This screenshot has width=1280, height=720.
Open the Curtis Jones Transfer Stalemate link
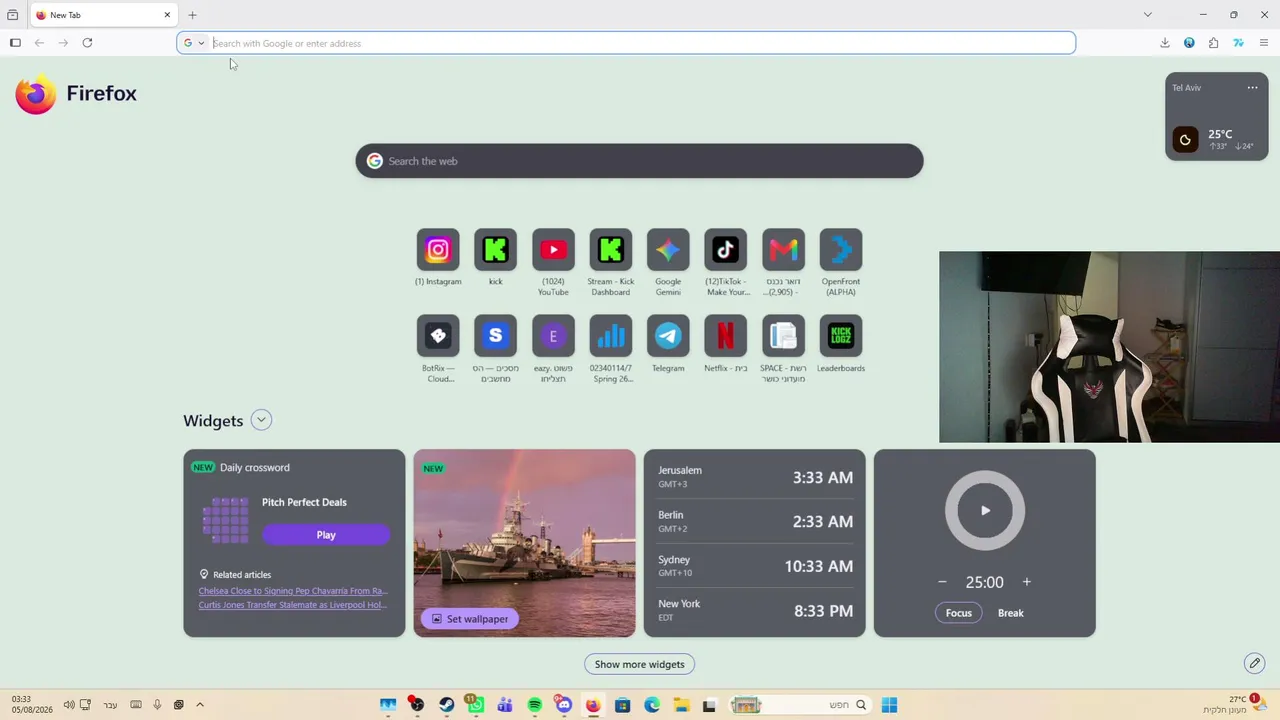point(292,605)
